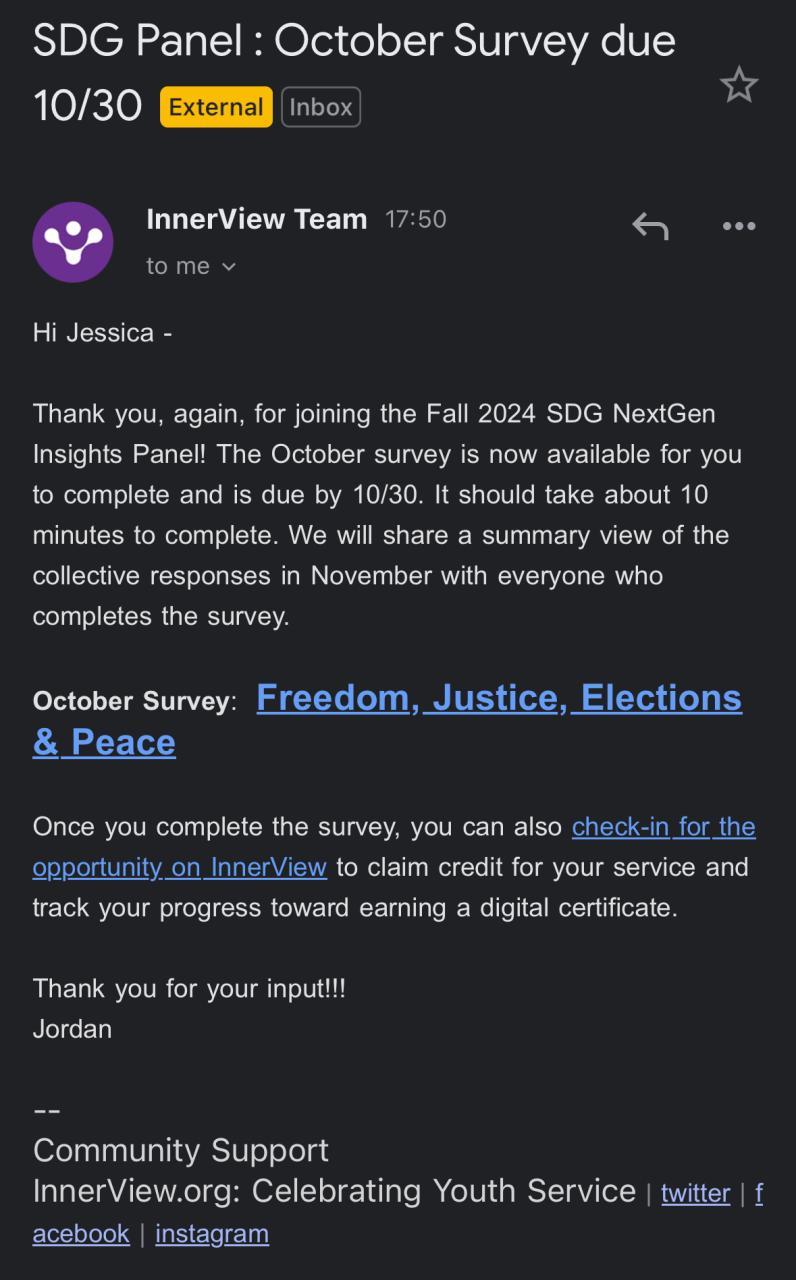Tap the email subject heading
The width and height of the screenshot is (796, 1280).
[x=354, y=42]
